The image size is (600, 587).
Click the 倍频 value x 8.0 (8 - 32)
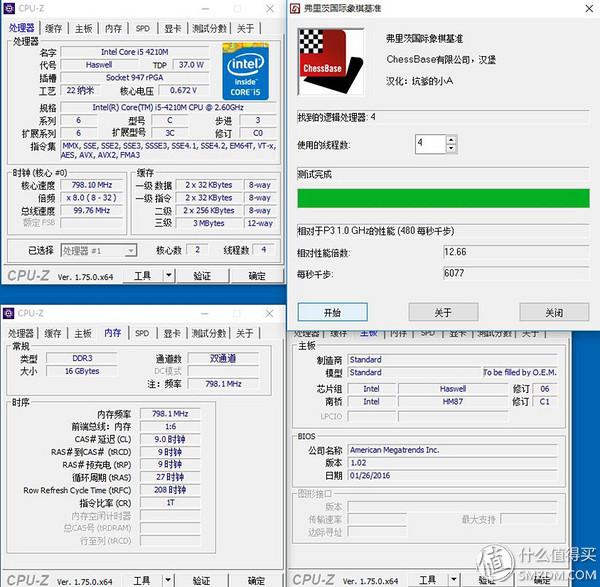point(92,198)
